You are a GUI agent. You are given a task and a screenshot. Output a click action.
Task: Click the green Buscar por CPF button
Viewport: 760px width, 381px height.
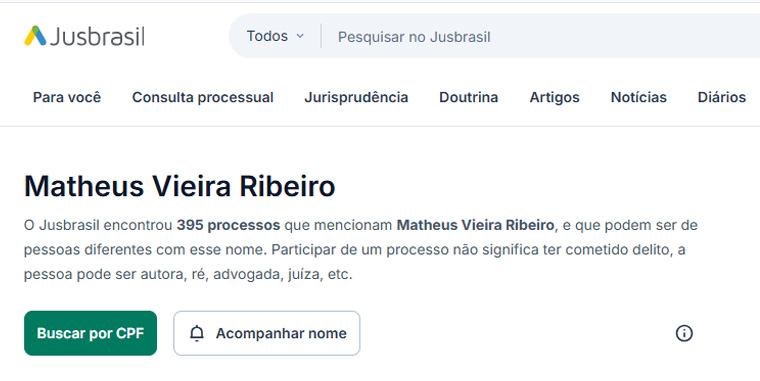[x=91, y=333]
